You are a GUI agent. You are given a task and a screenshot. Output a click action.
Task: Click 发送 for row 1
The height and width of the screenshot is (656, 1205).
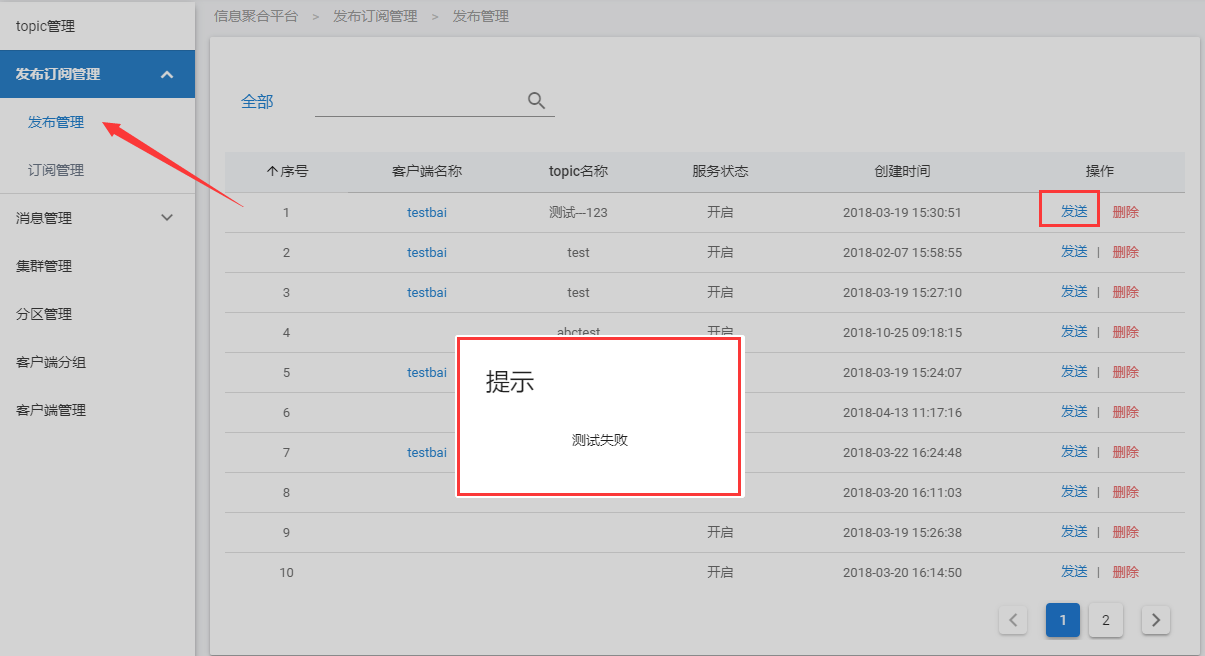point(1074,212)
